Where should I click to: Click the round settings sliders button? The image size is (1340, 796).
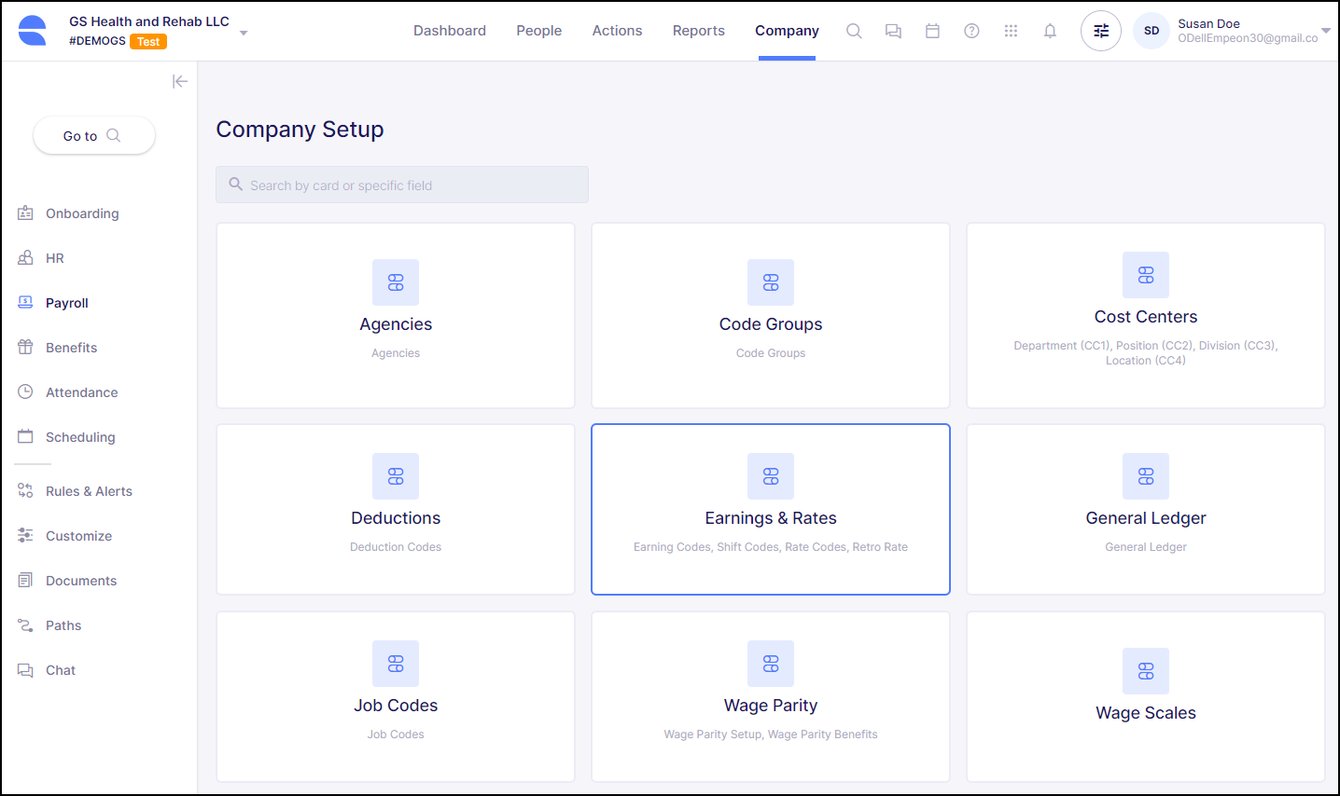coord(1101,31)
